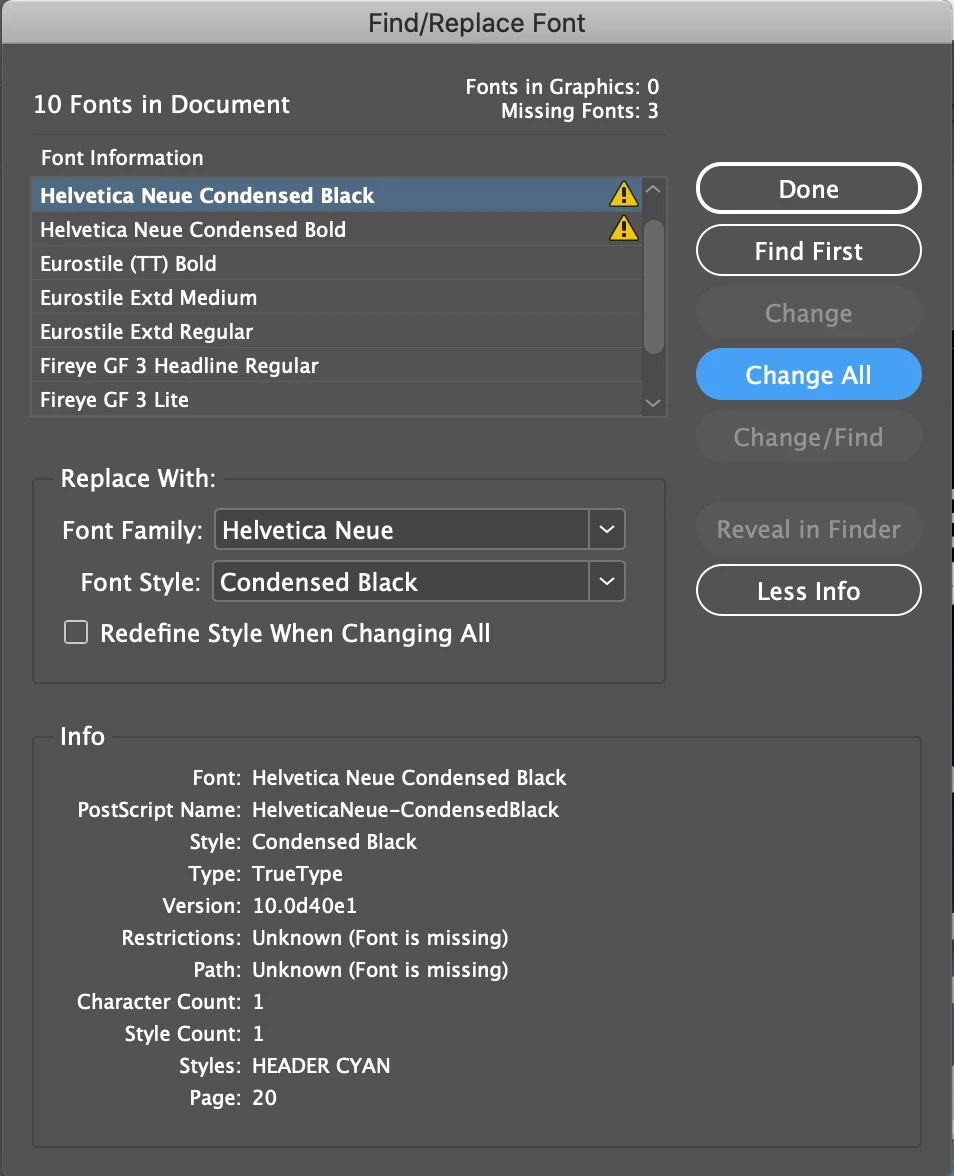Click the Version value 10.0d40e1
The width and height of the screenshot is (954, 1176).
[x=304, y=905]
